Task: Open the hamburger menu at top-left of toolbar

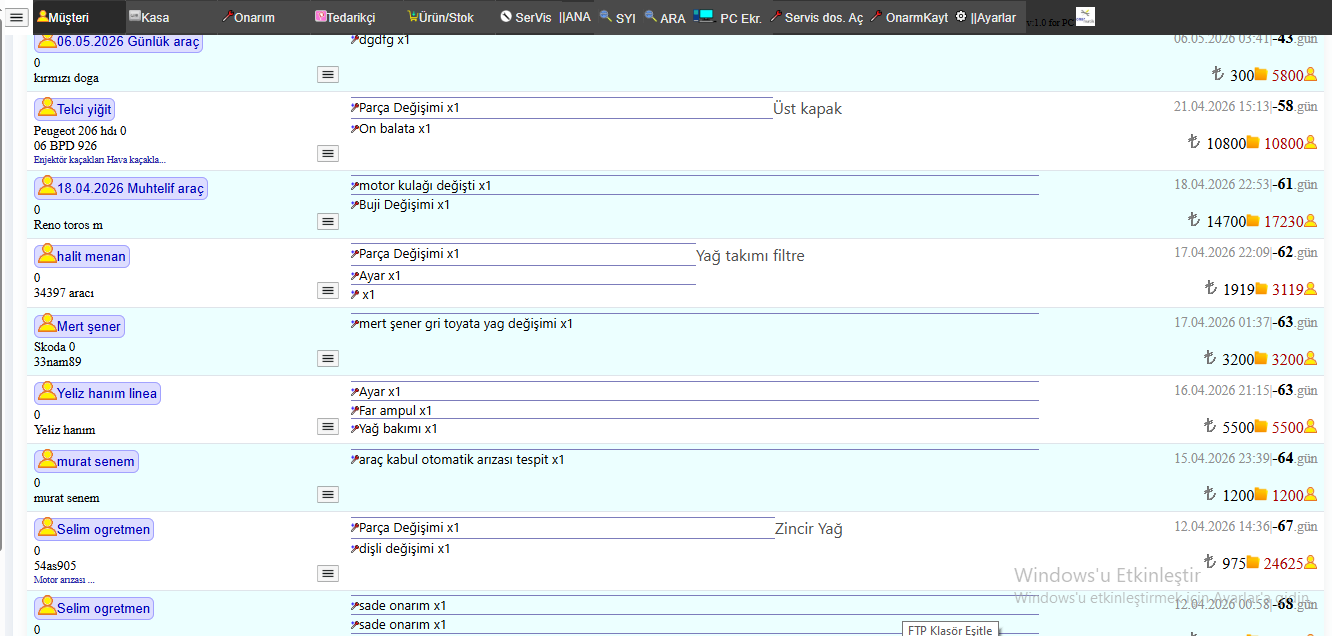Action: (x=16, y=17)
